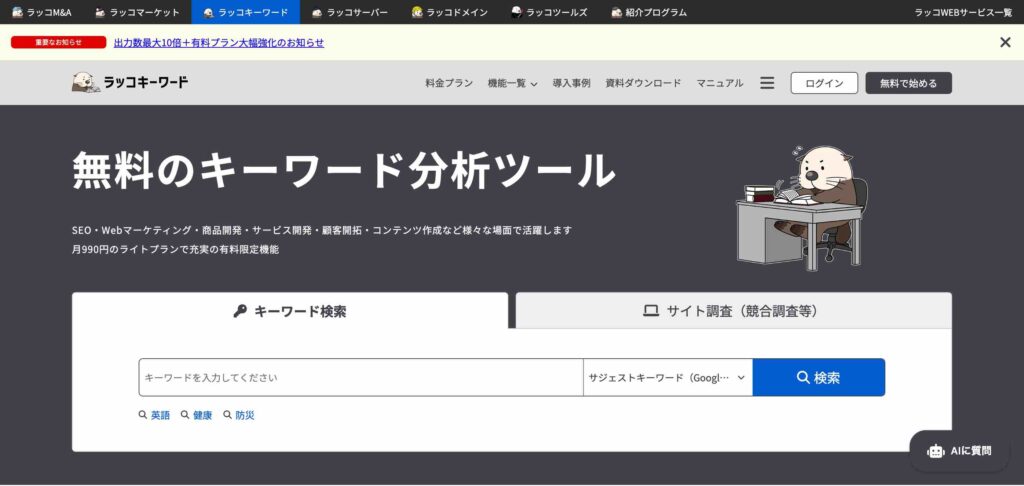The image size is (1024, 486).
Task: Expand the 機能一覧 dropdown menu
Action: [513, 83]
